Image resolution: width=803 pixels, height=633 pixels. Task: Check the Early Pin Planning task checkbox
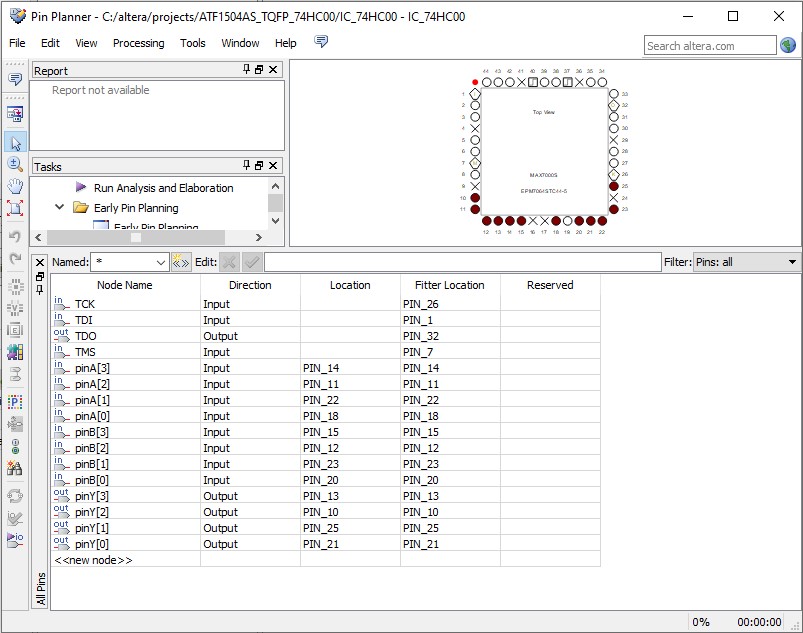point(102,226)
